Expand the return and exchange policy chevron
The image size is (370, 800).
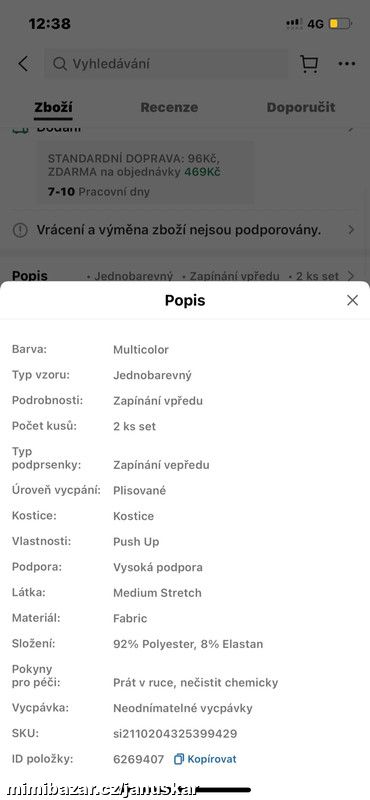pos(351,230)
